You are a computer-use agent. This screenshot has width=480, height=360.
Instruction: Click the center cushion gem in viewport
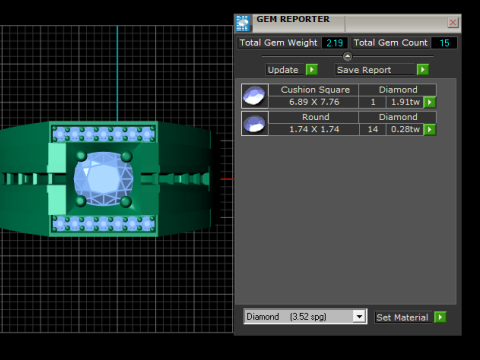pyautogui.click(x=103, y=178)
